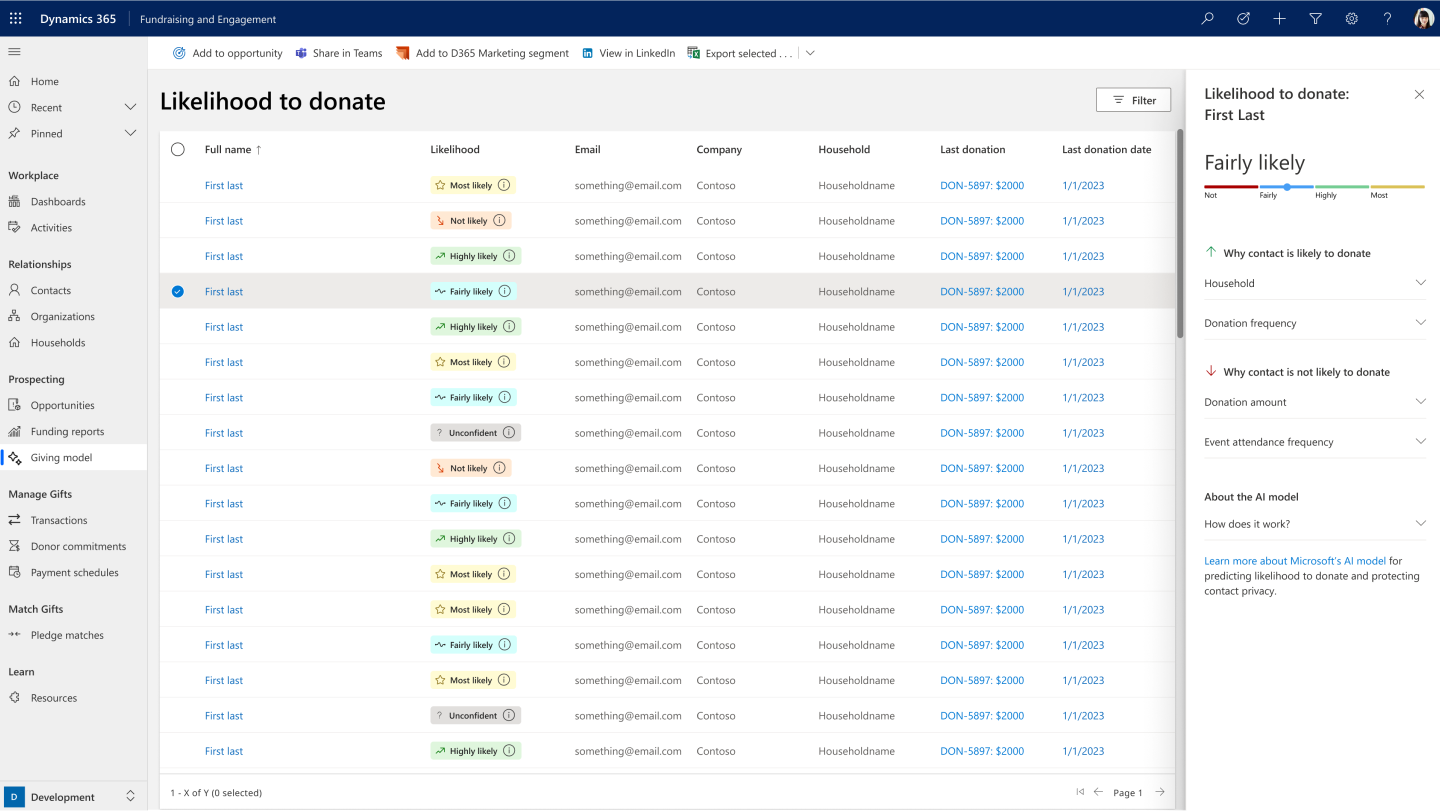Viewport: 1440px width, 811px height.
Task: Click the search magnifier icon in header
Action: click(x=1208, y=18)
